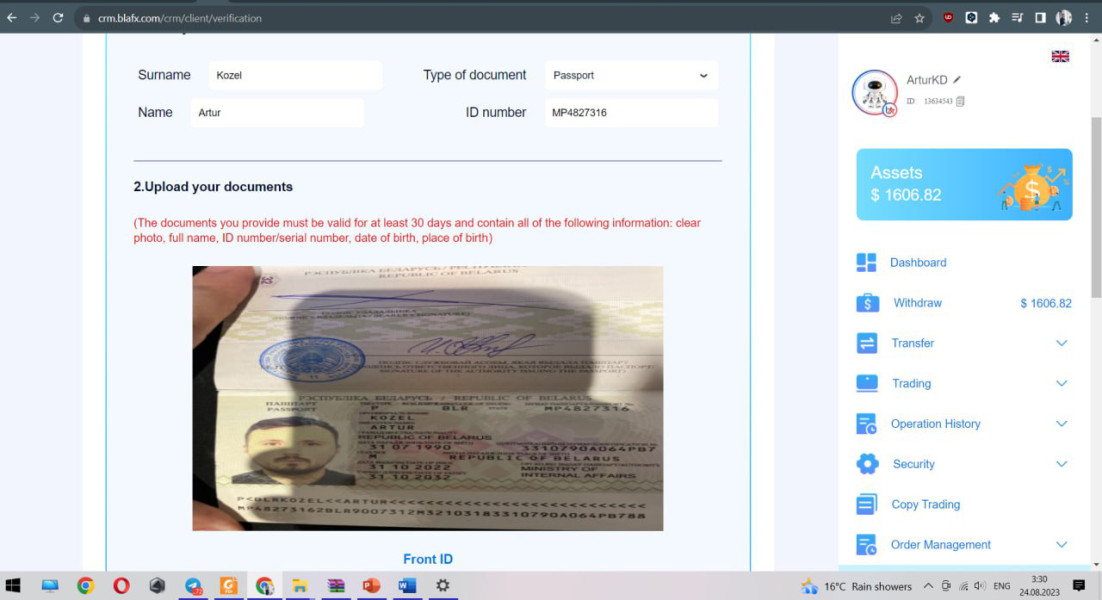
Task: Open the Type of document dropdown
Action: click(x=631, y=75)
